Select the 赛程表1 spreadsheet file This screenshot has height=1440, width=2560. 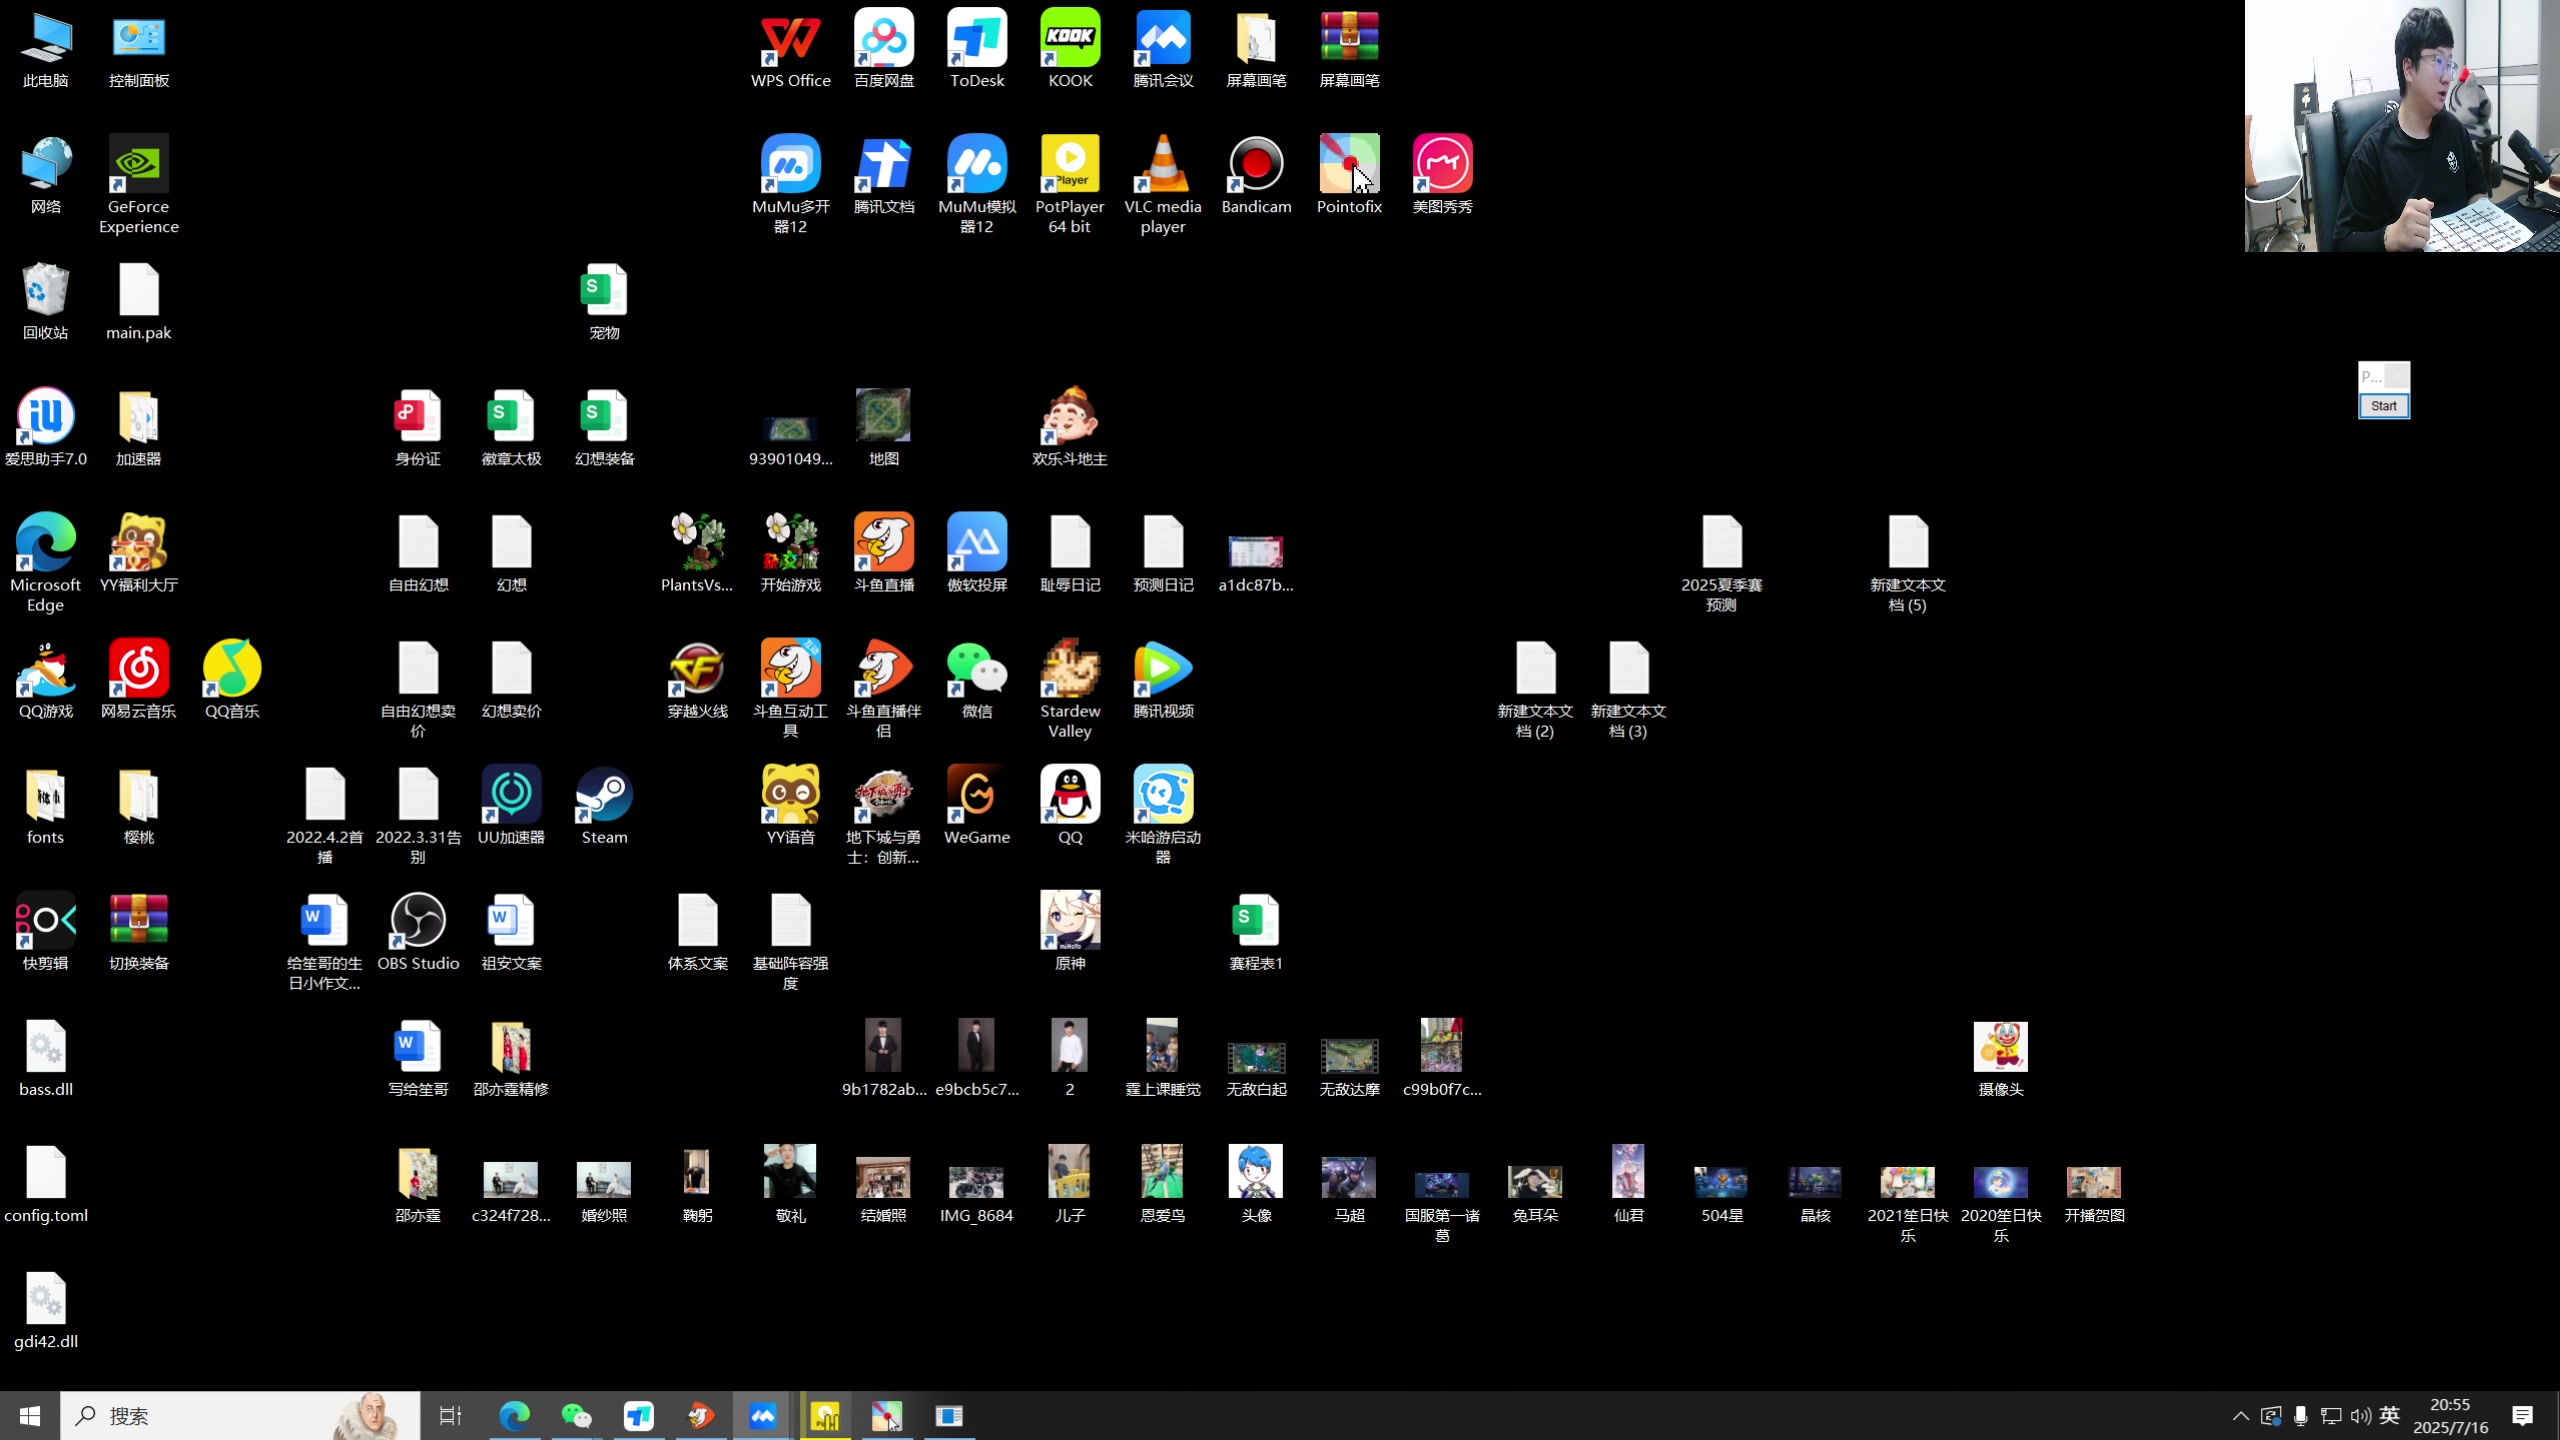pyautogui.click(x=1256, y=932)
